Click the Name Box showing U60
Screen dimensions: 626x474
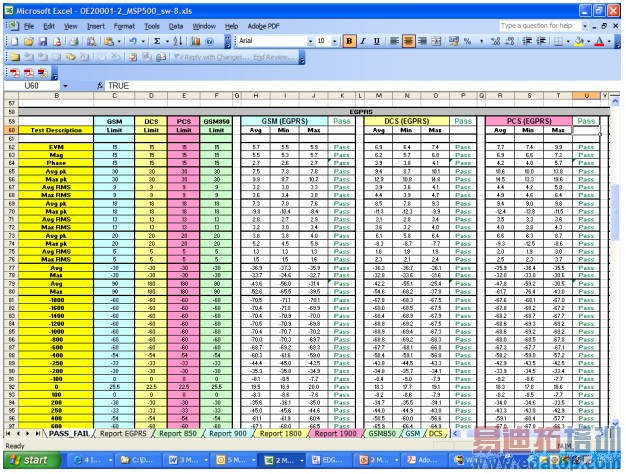[32, 86]
